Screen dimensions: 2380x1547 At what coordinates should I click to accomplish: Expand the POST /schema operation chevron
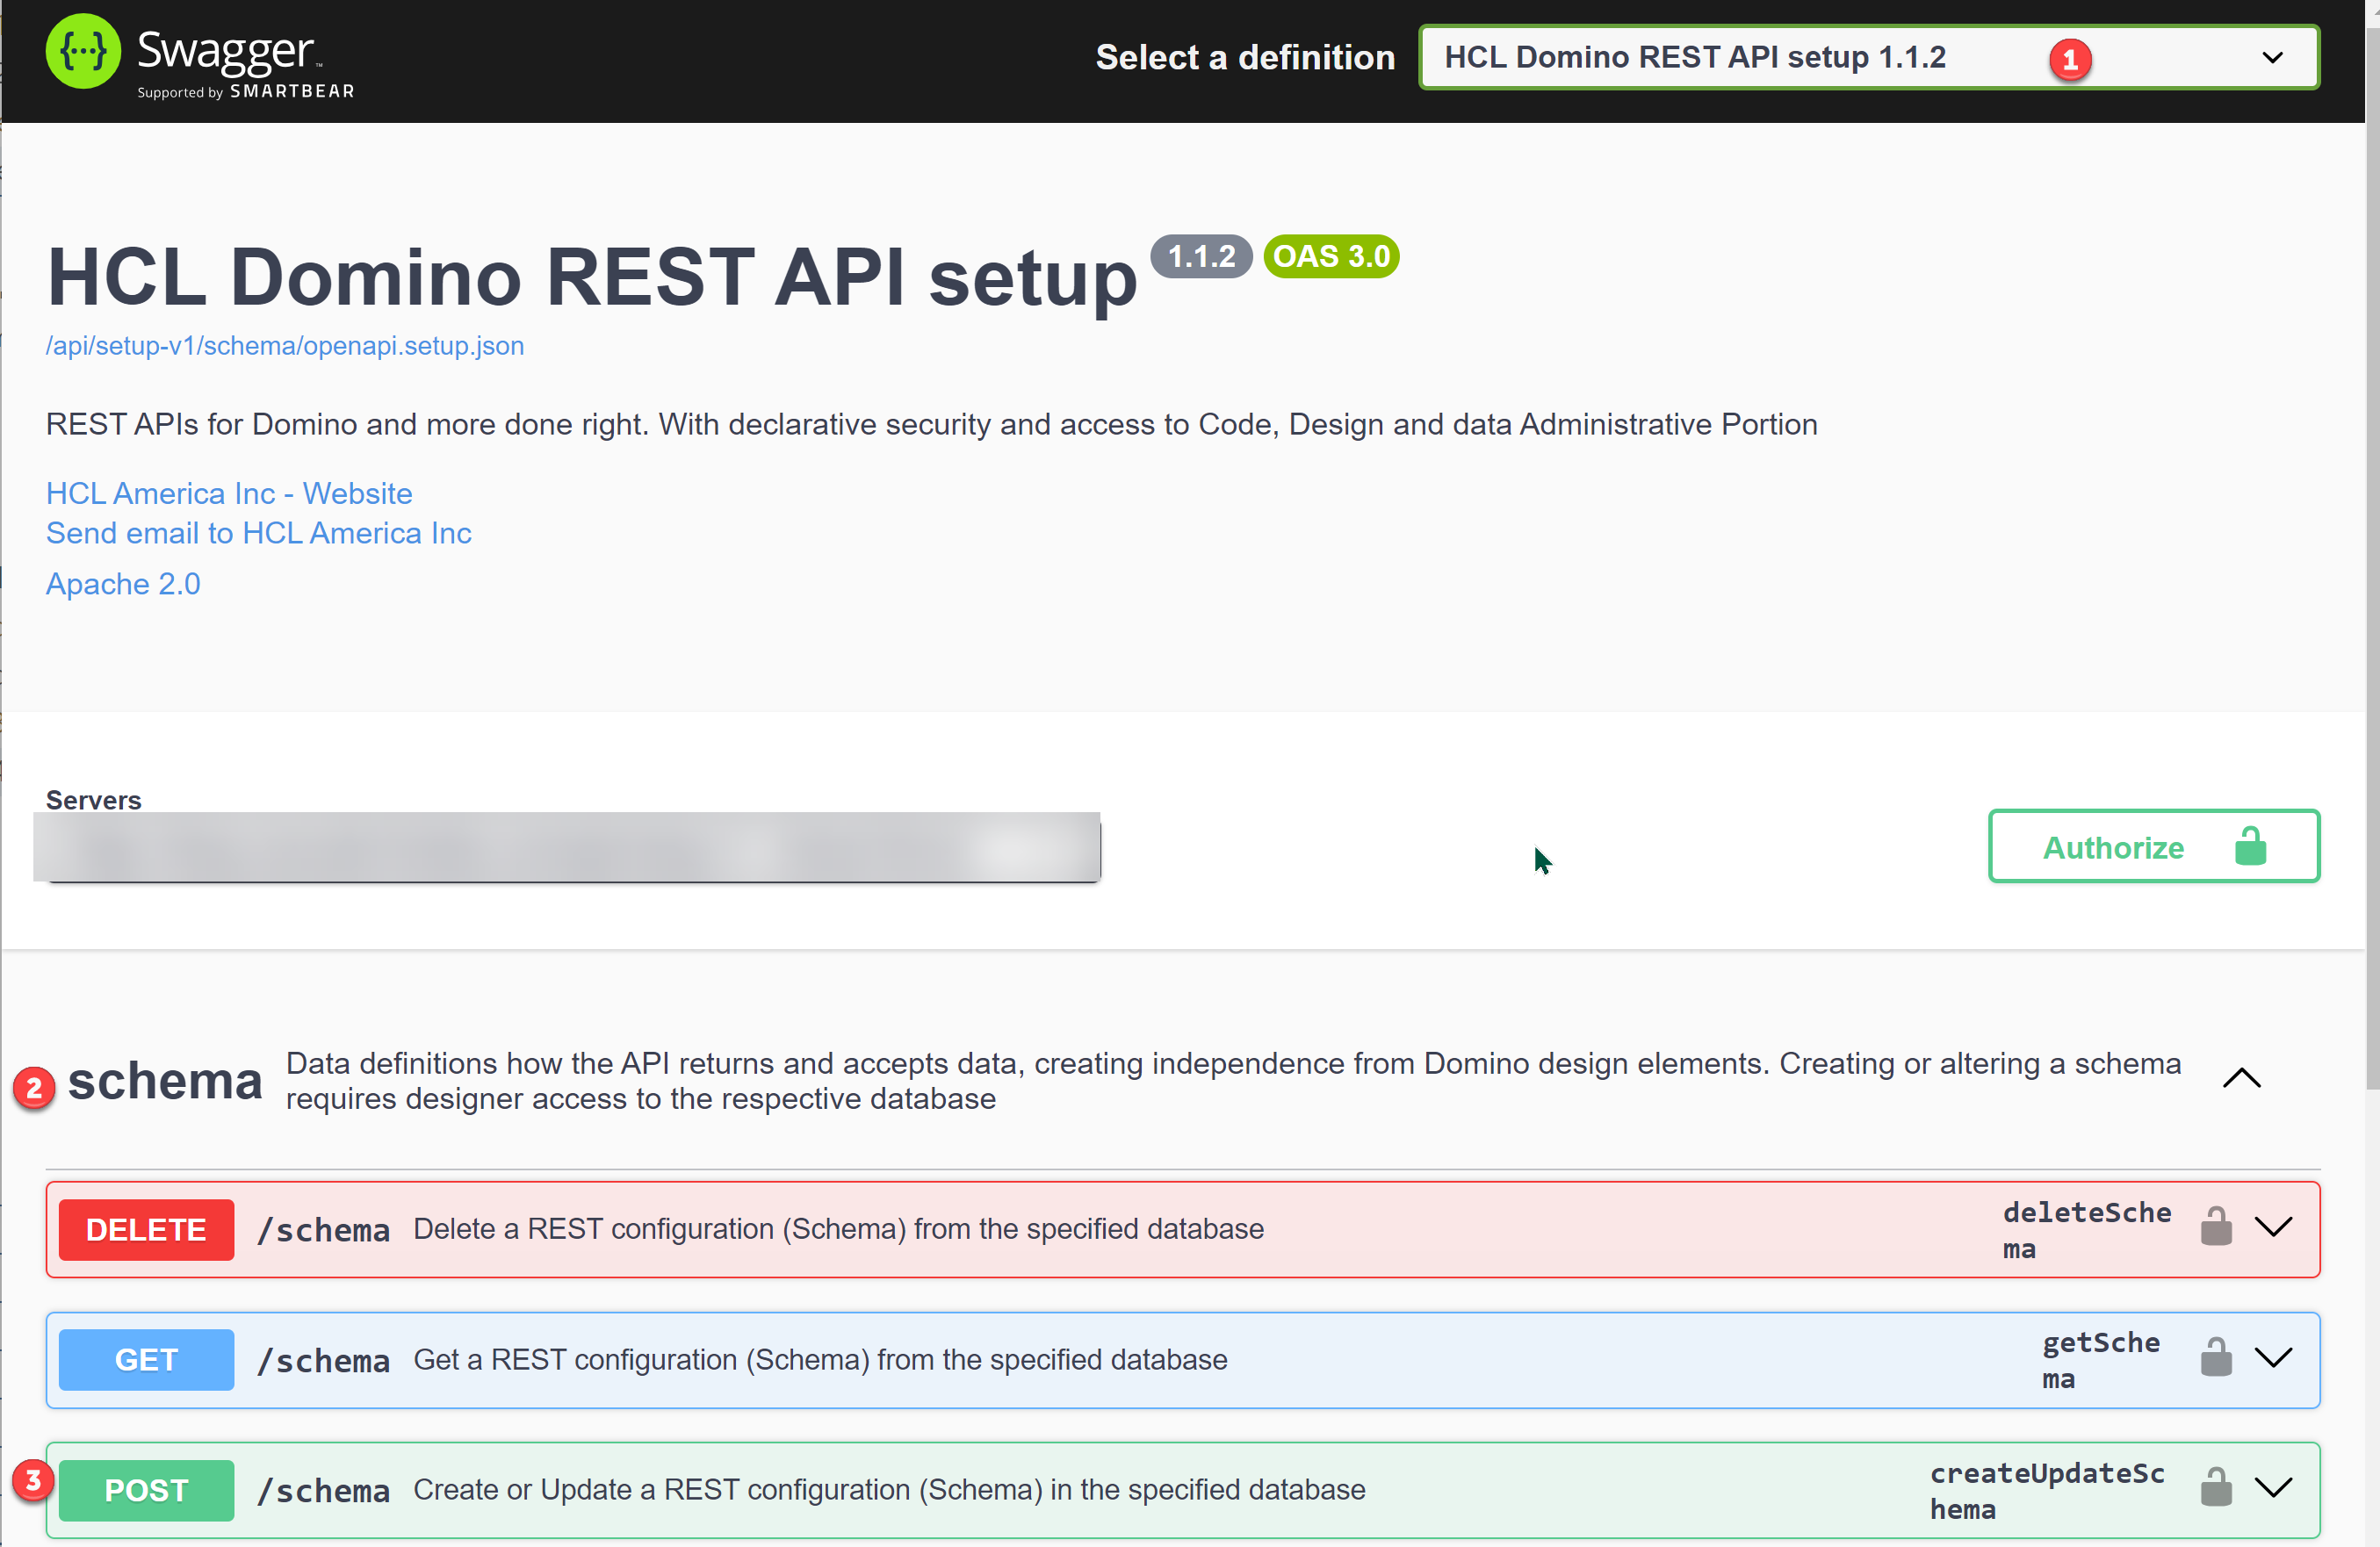click(2274, 1488)
